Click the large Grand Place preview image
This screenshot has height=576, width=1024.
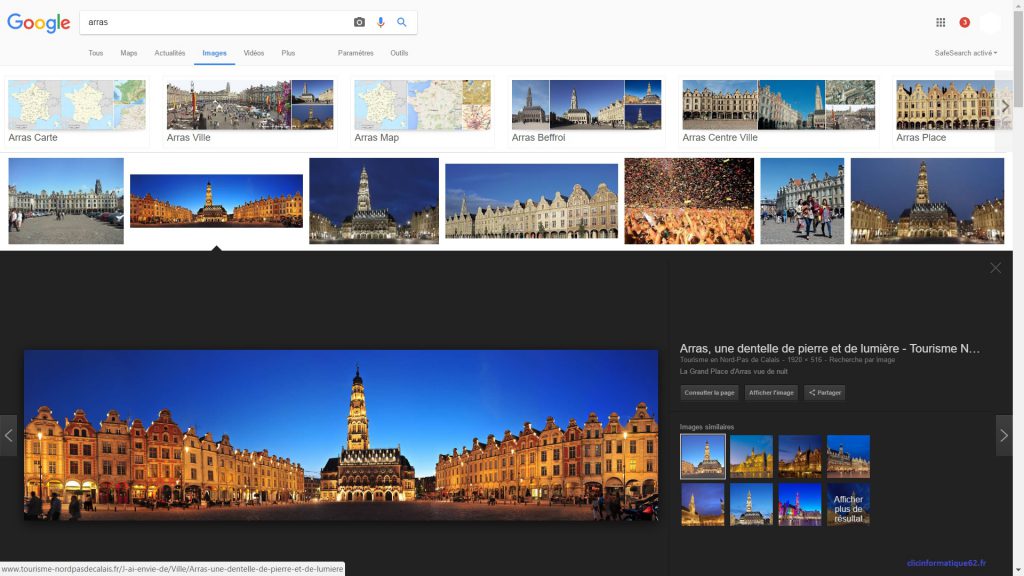coord(341,435)
